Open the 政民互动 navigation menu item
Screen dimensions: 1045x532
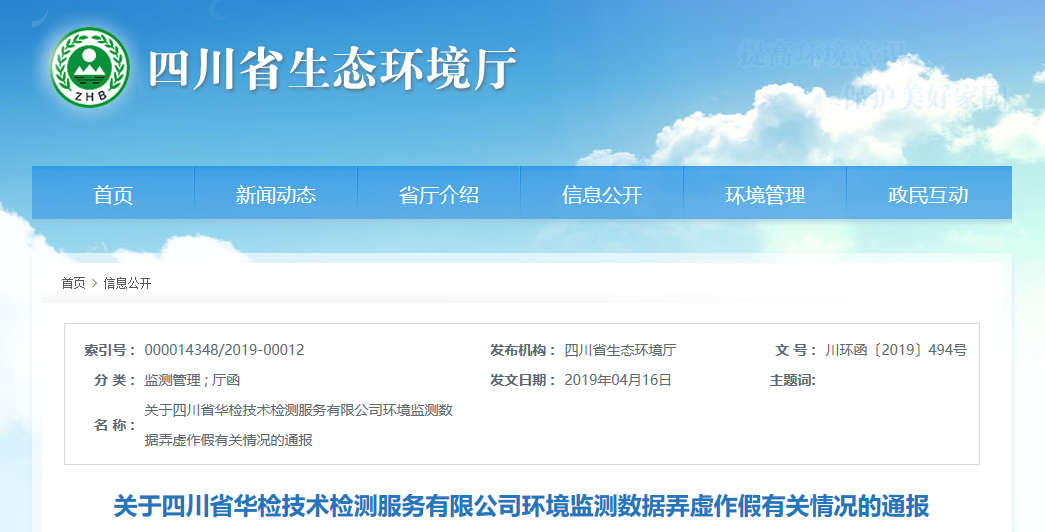point(928,195)
